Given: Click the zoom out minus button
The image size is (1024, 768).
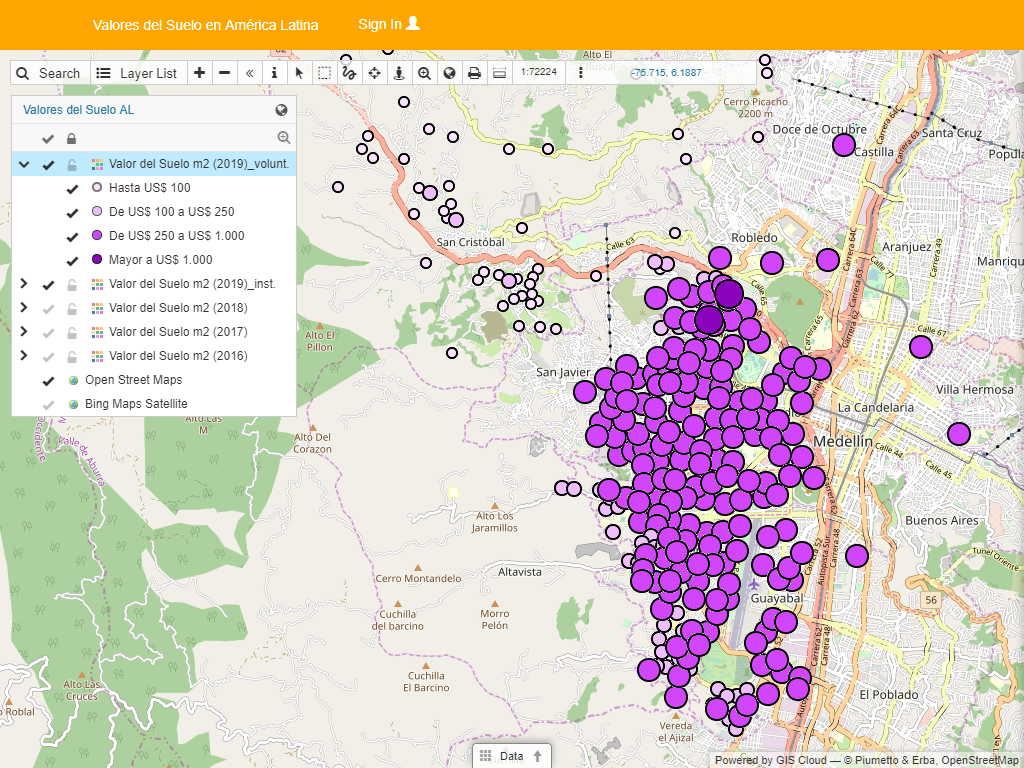Looking at the screenshot, I should [x=224, y=73].
